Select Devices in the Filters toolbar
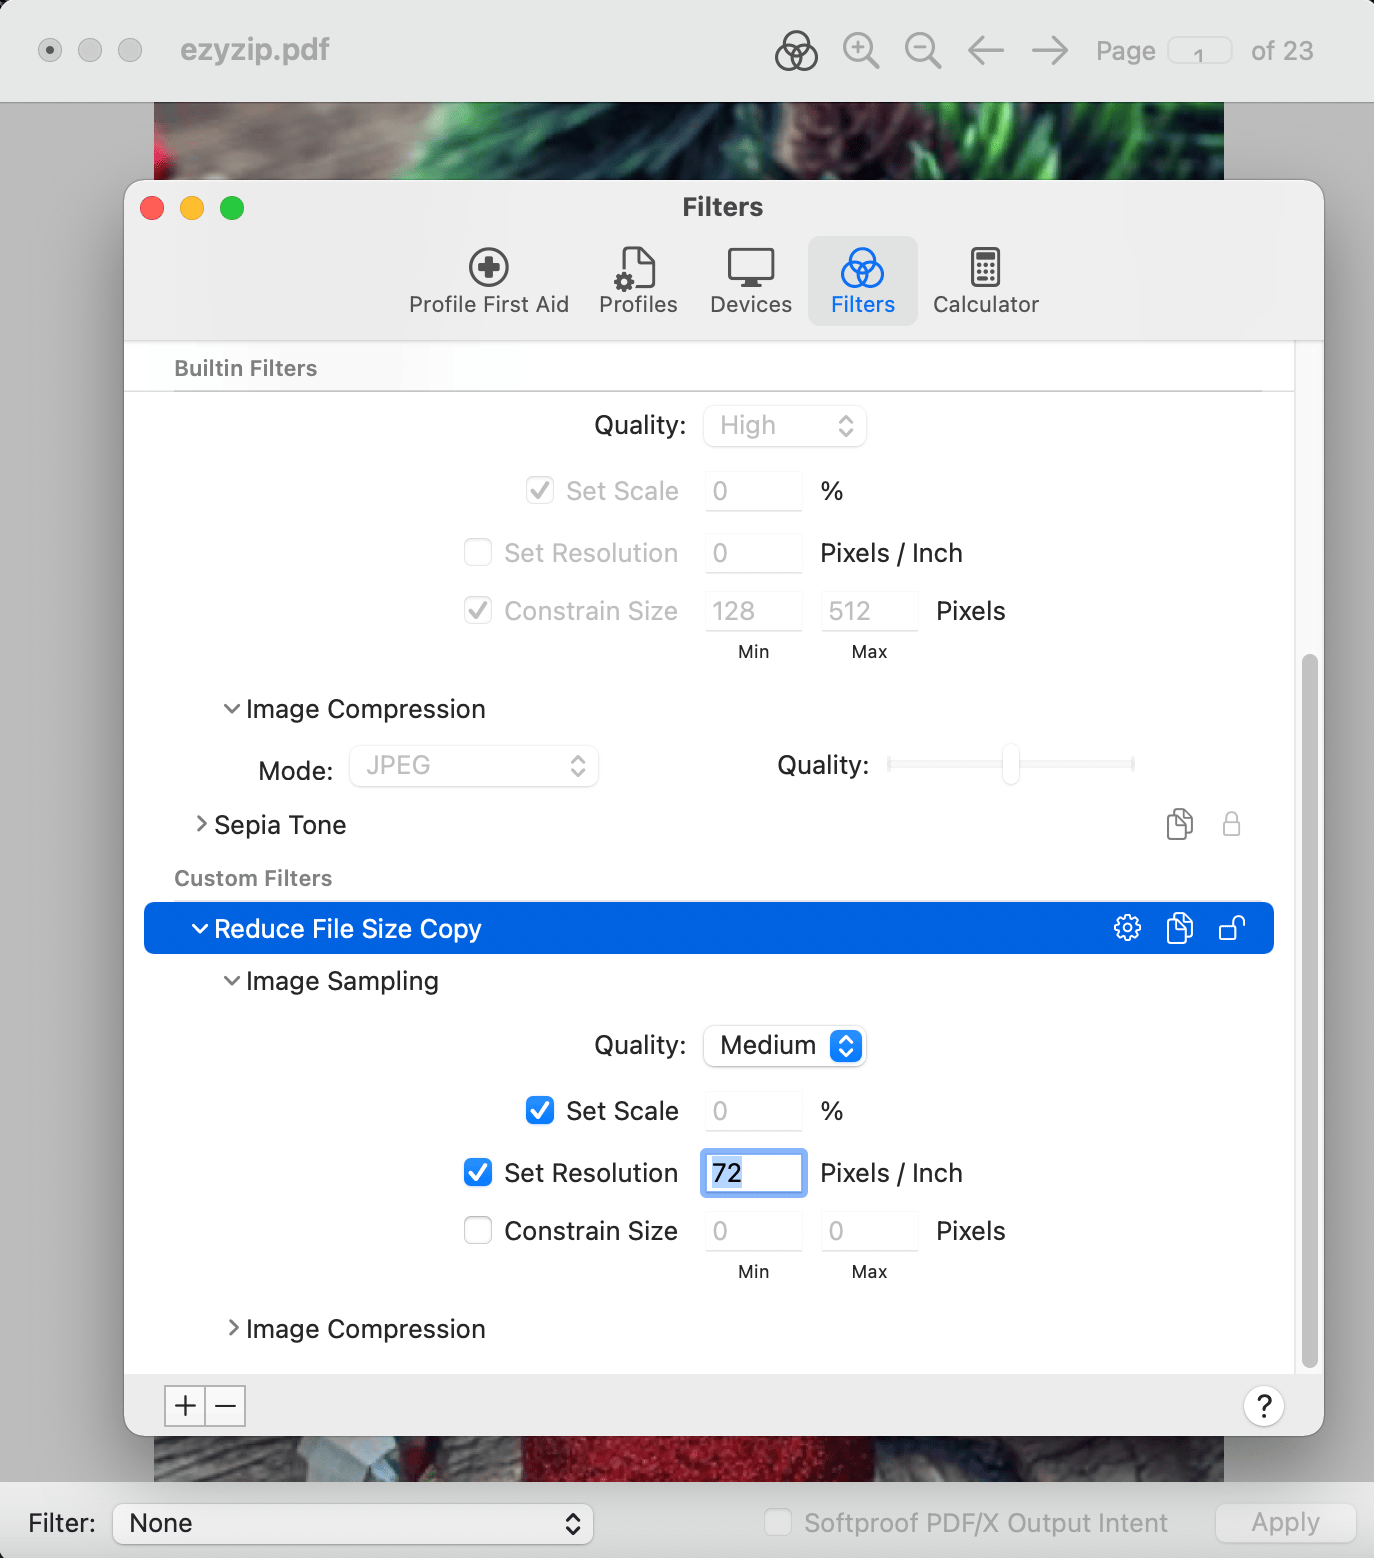The image size is (1374, 1558). [x=750, y=280]
